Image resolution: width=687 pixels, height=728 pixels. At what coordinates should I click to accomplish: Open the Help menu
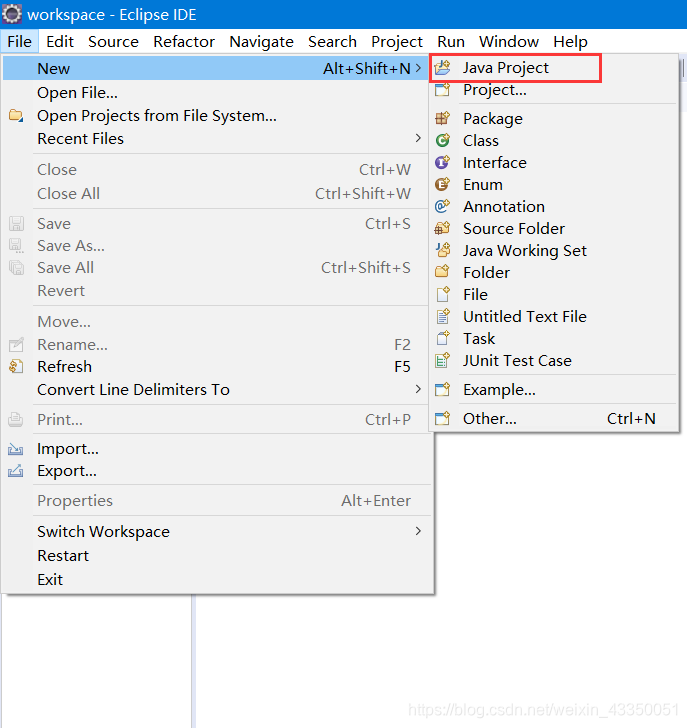[x=570, y=42]
